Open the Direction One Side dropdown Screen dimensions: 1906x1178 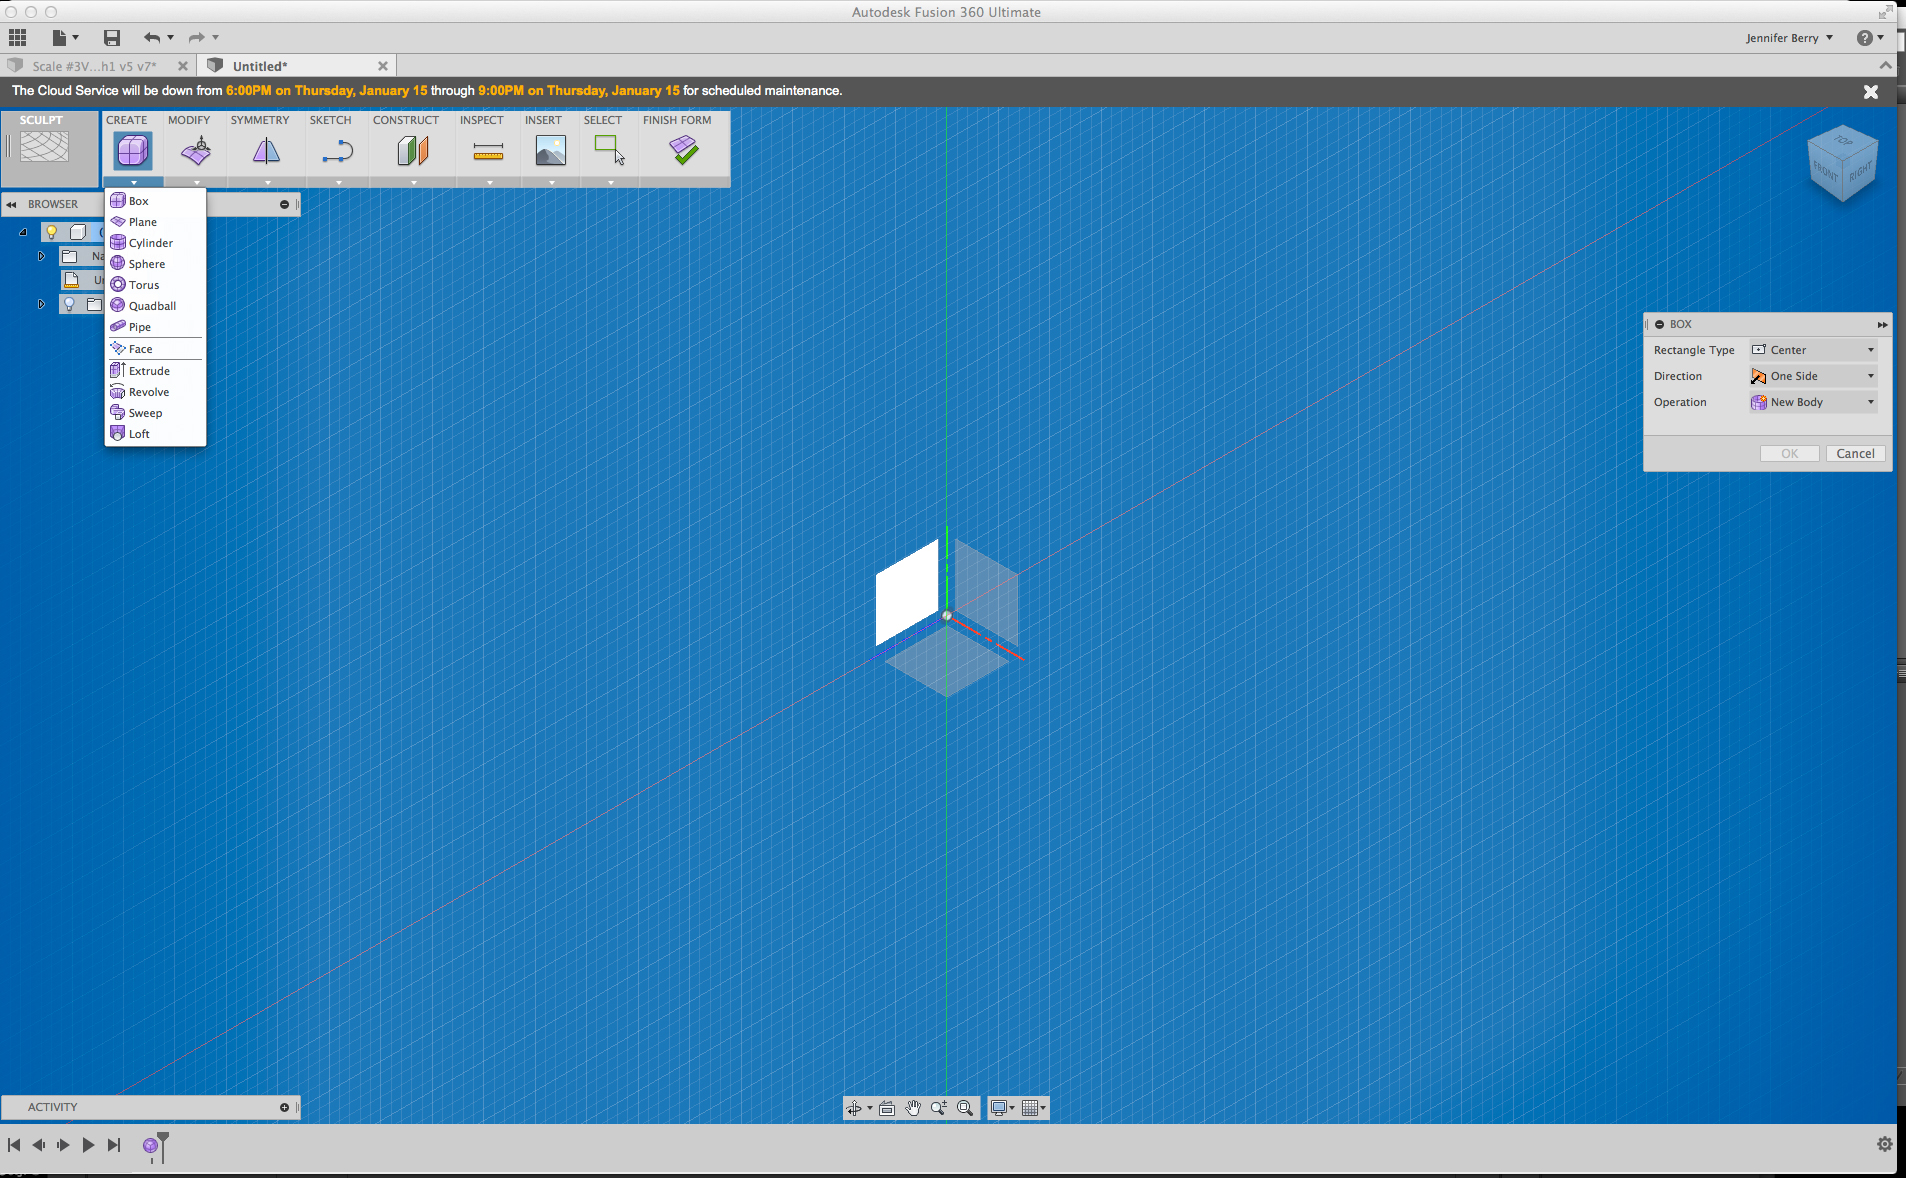(1813, 376)
